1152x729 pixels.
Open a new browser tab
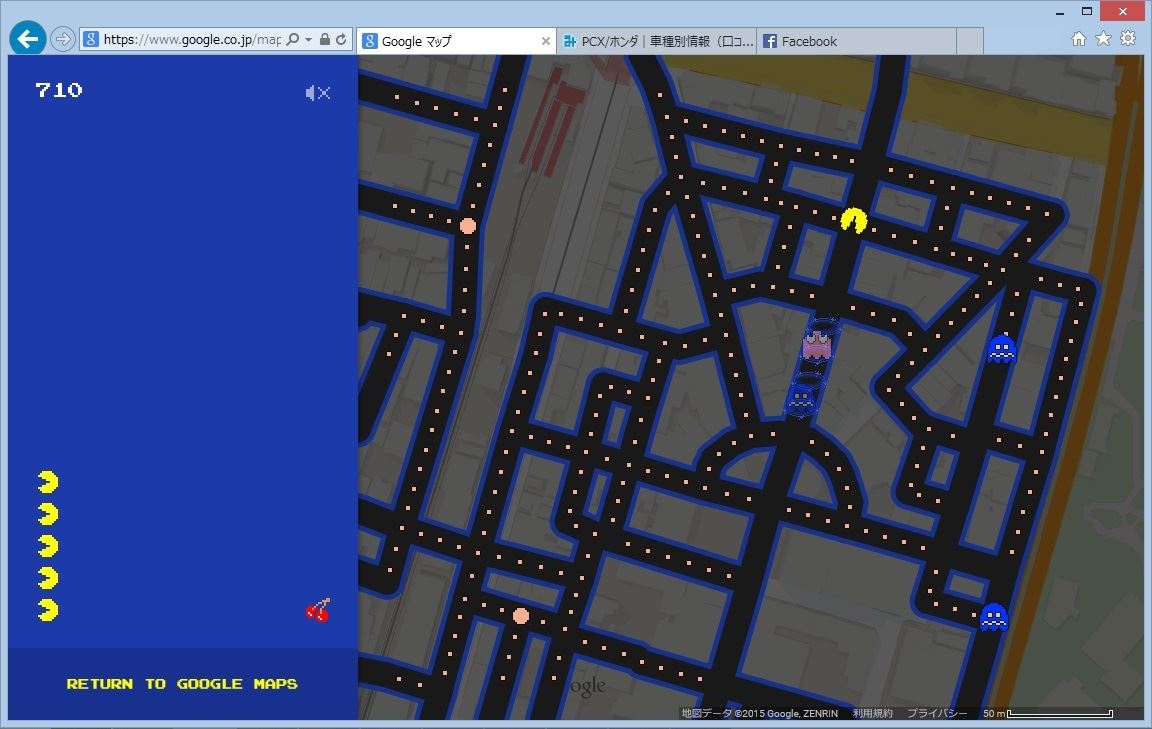(970, 41)
